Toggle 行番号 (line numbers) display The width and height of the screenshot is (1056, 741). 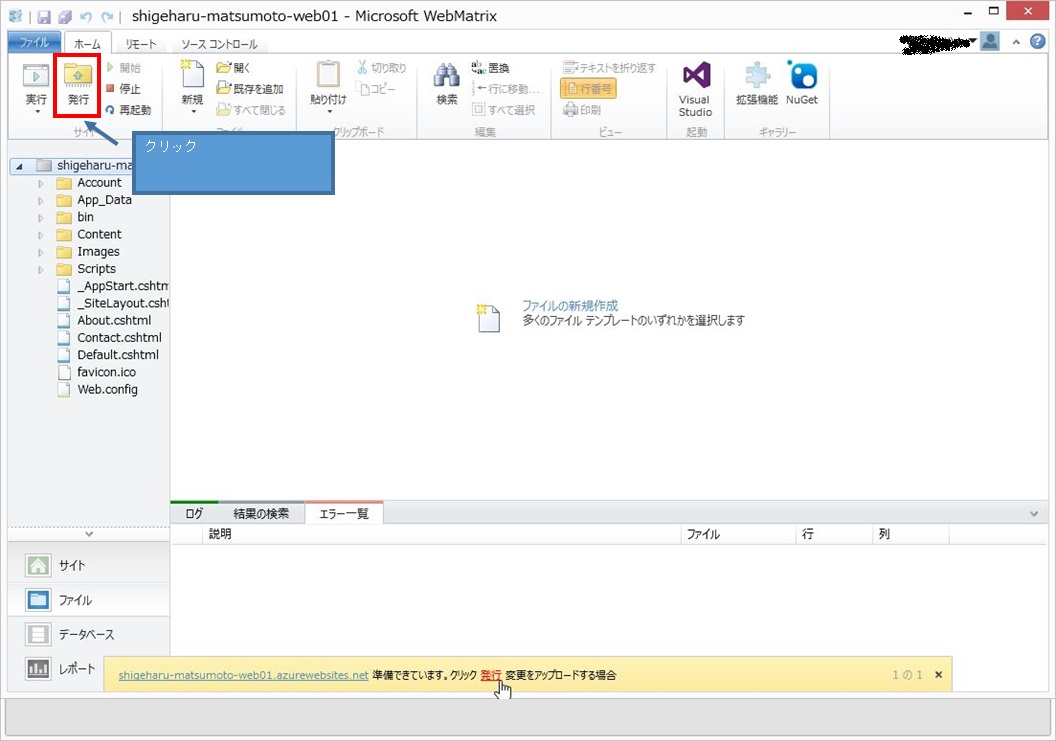point(588,88)
